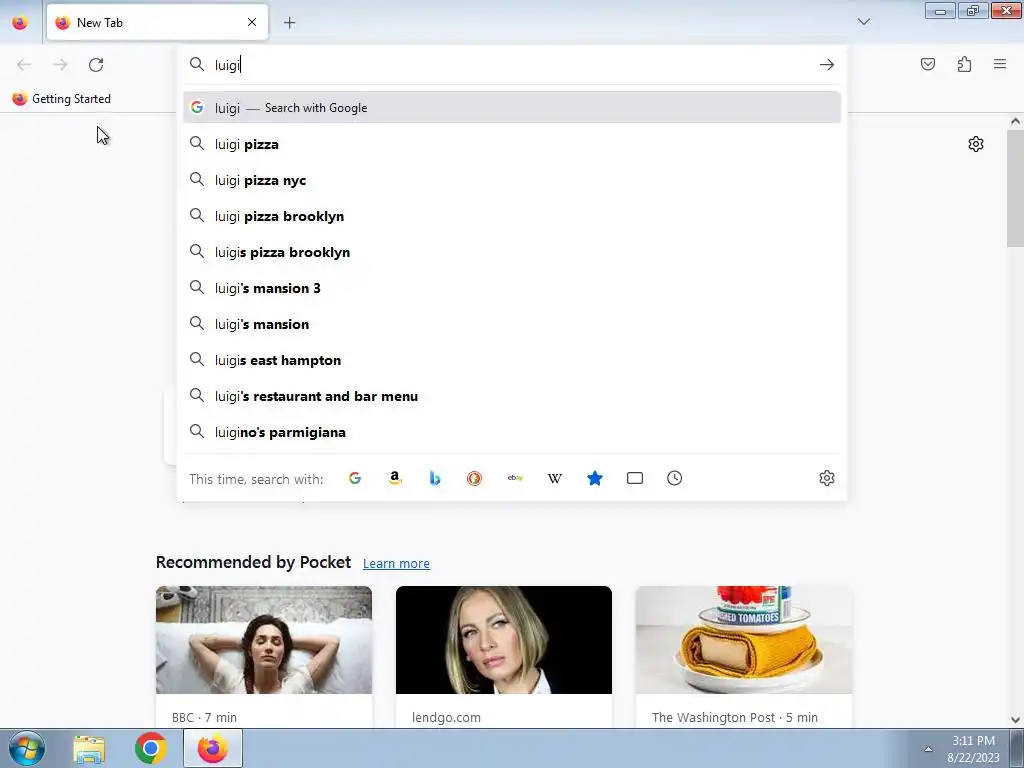
Task: Choose 'luigis pizza brooklyn' suggestion
Action: point(512,251)
